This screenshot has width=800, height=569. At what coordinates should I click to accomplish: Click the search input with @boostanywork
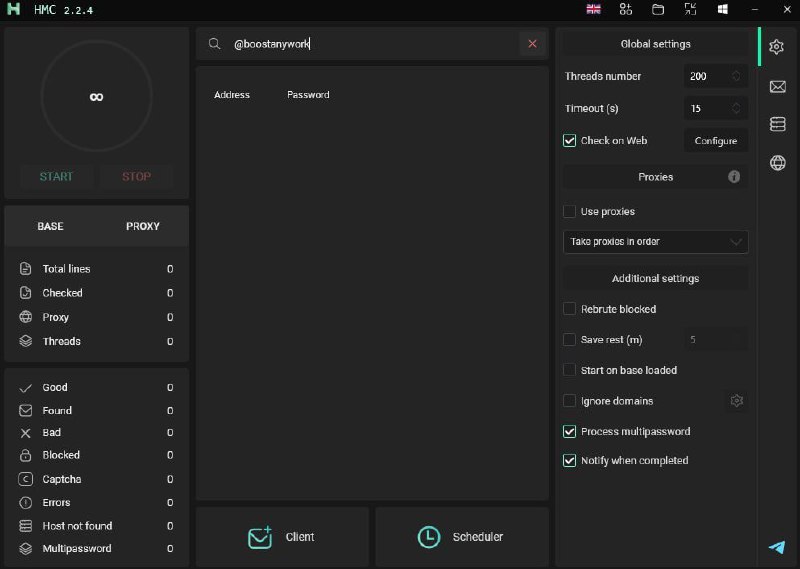point(372,44)
